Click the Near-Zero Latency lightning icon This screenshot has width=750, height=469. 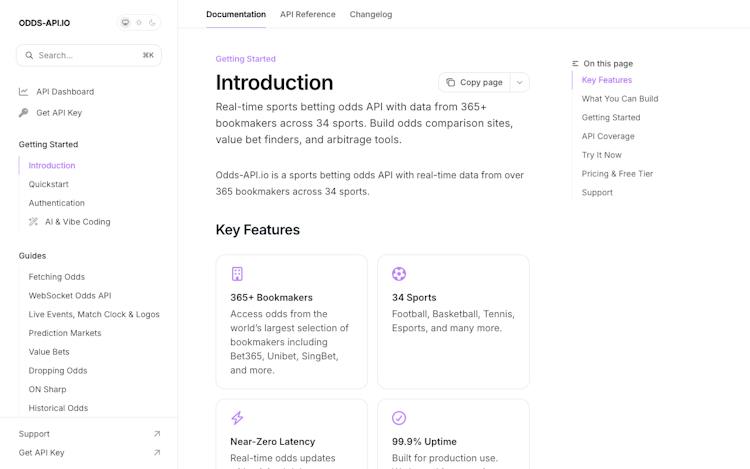coord(237,418)
